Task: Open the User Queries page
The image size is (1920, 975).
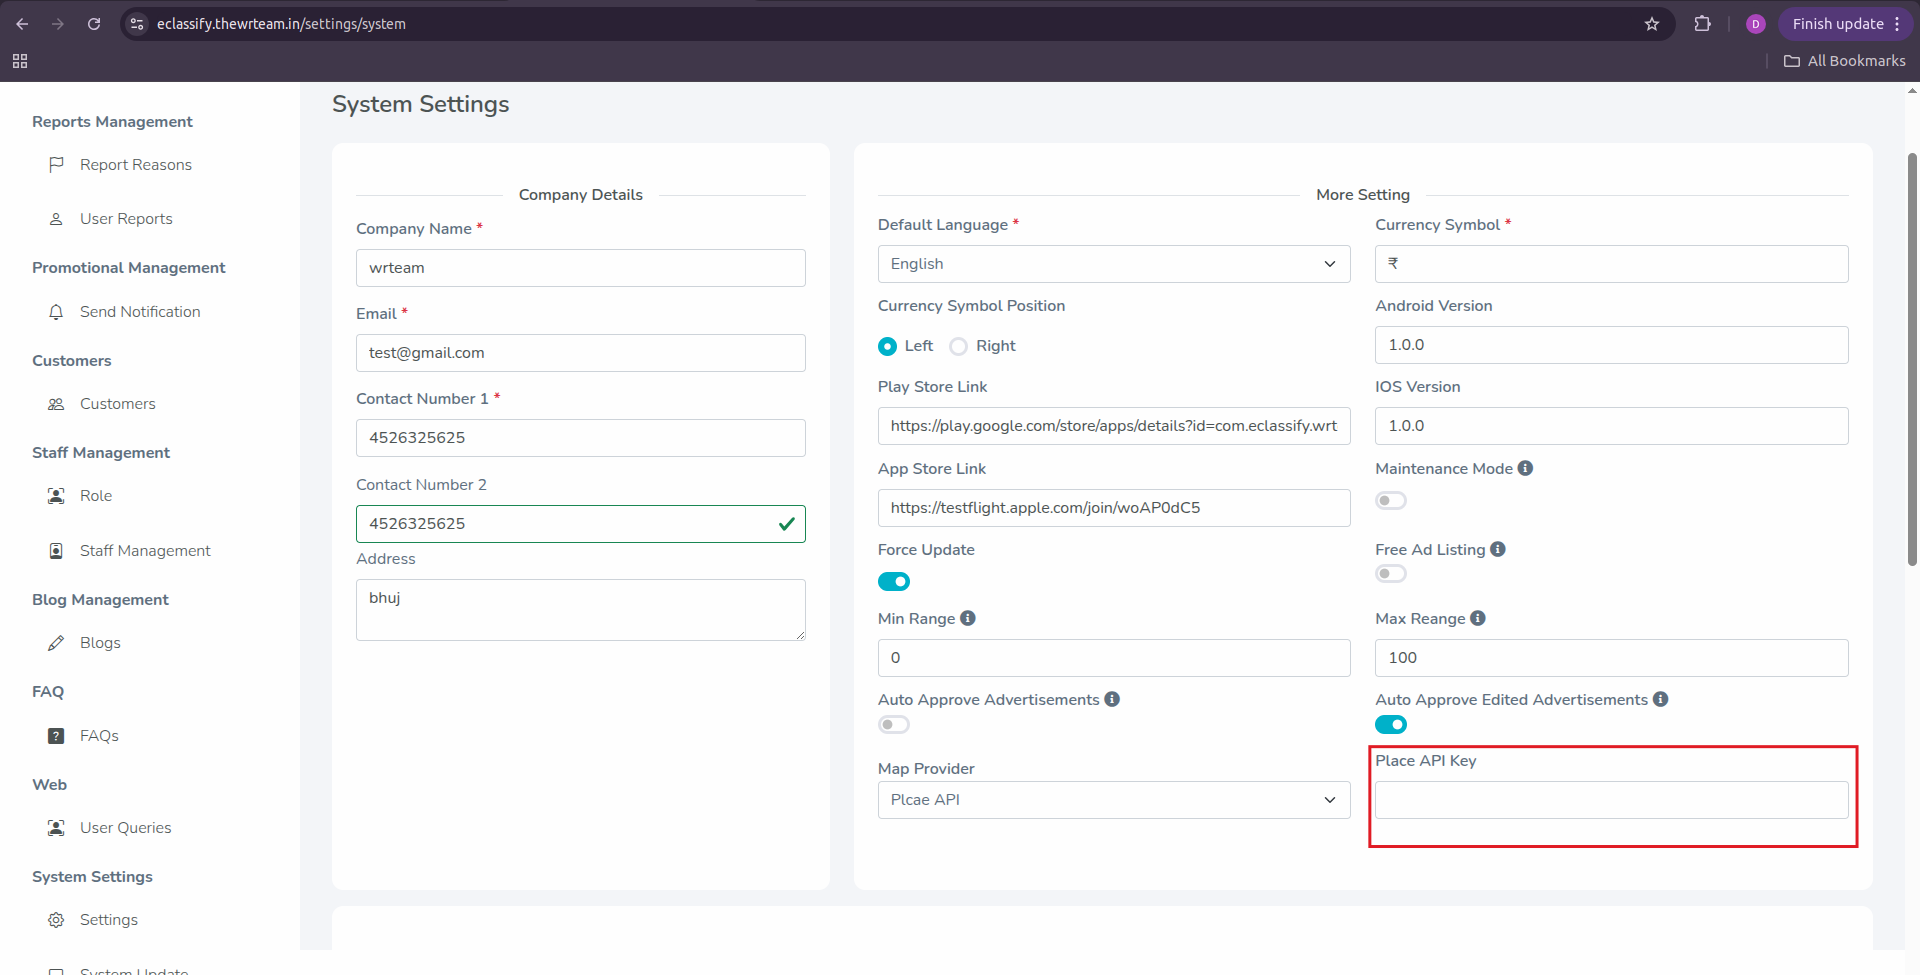Action: 125,828
